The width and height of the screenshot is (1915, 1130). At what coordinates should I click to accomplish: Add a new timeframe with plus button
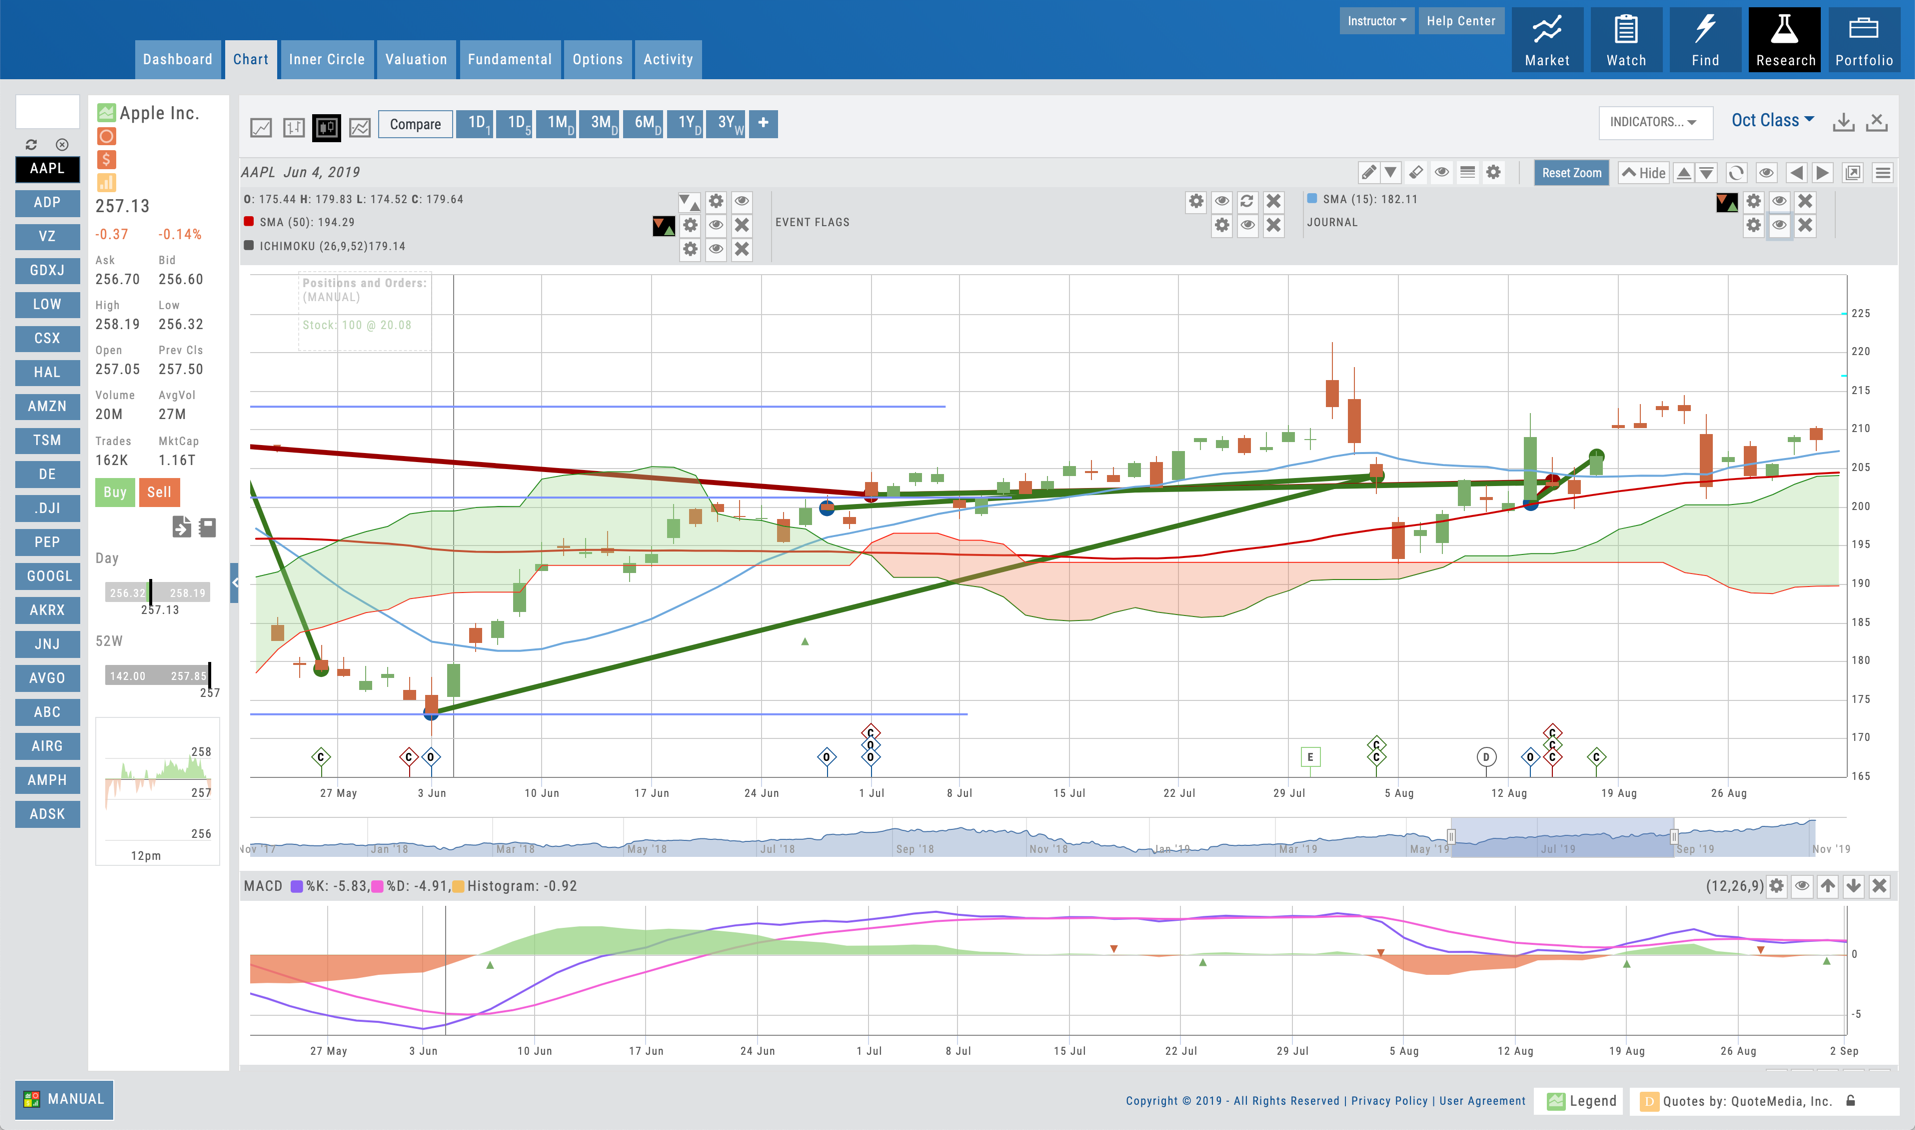point(763,123)
